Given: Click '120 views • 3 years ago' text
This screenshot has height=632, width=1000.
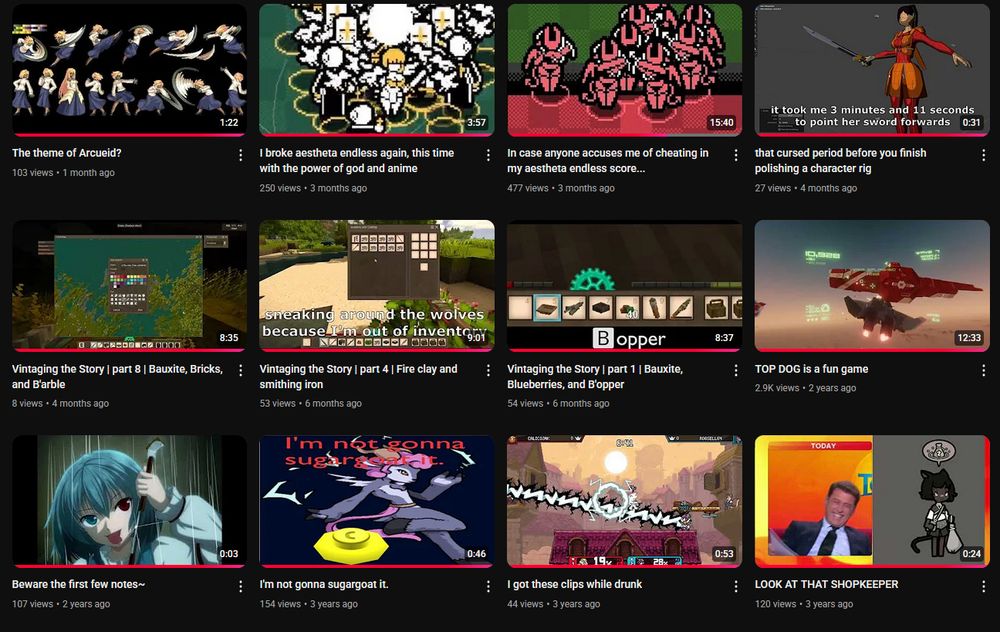Looking at the screenshot, I should tap(804, 604).
